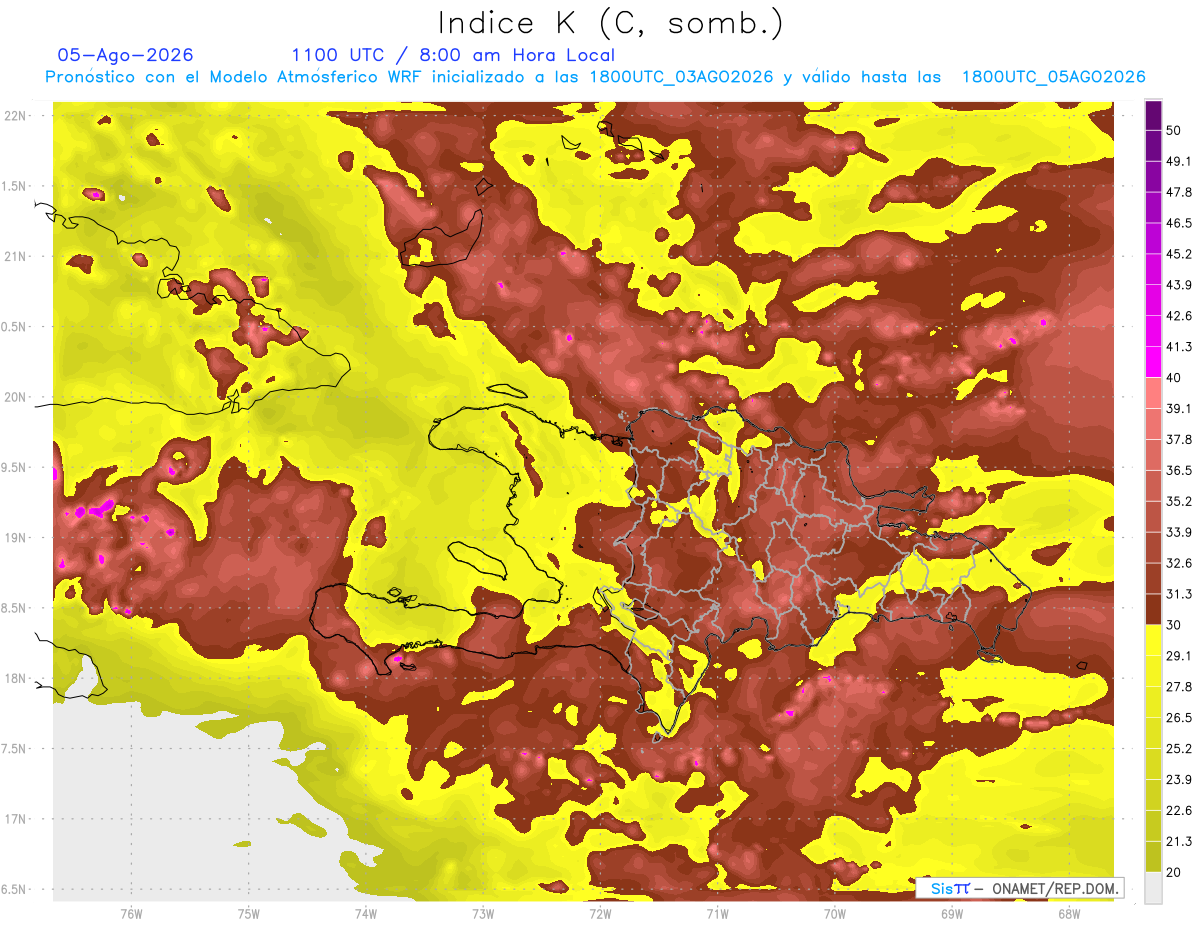The image size is (1200, 927).
Task: Click the "SisTT - ONAMET/REP.DOM." credit box
Action: click(x=1020, y=888)
